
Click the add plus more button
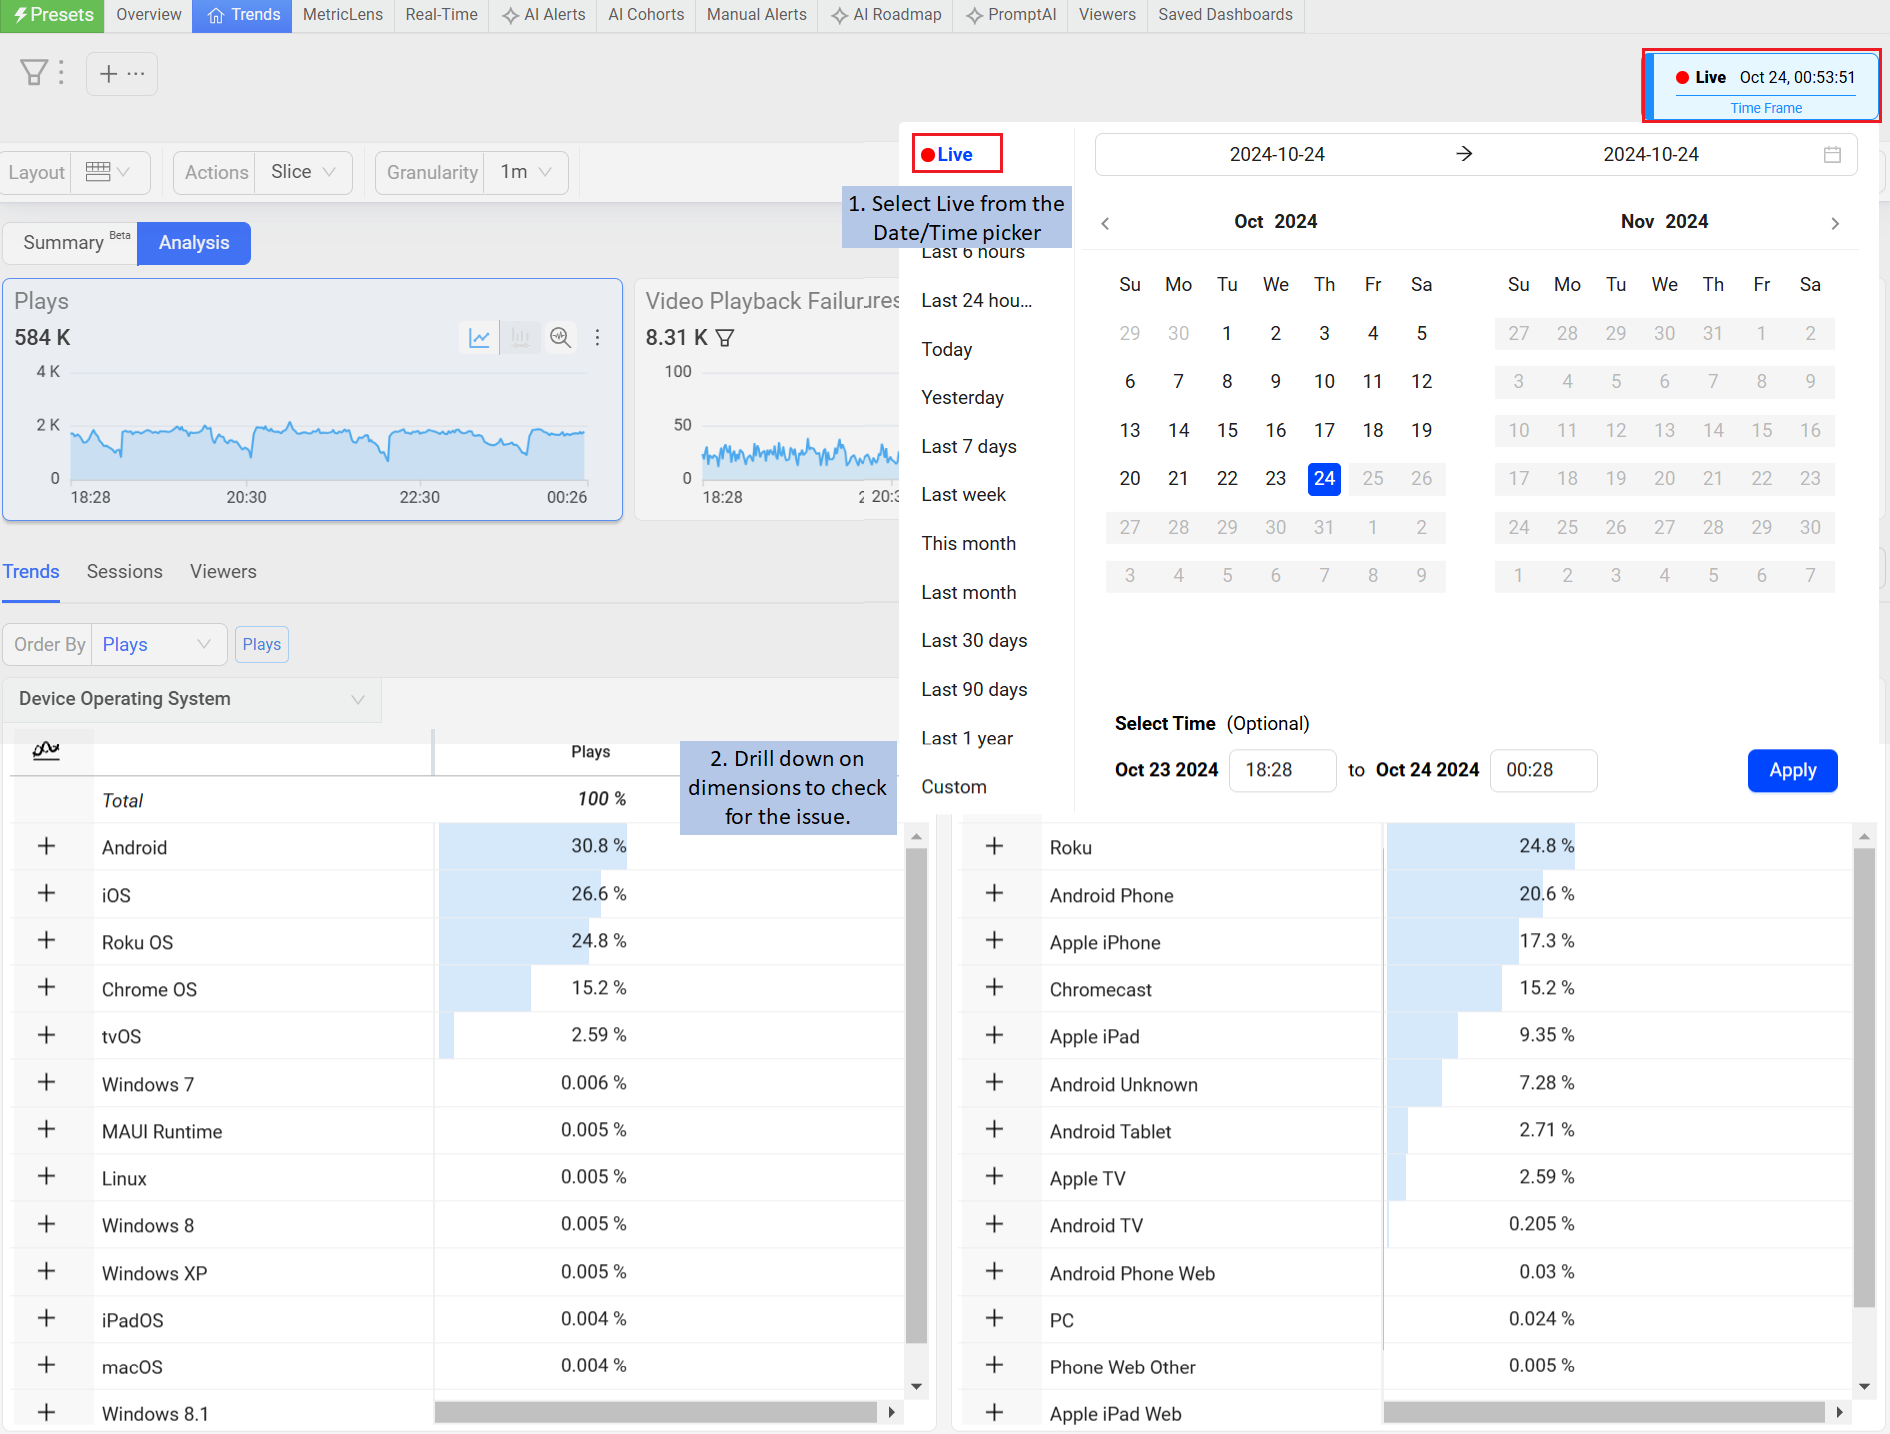[122, 73]
